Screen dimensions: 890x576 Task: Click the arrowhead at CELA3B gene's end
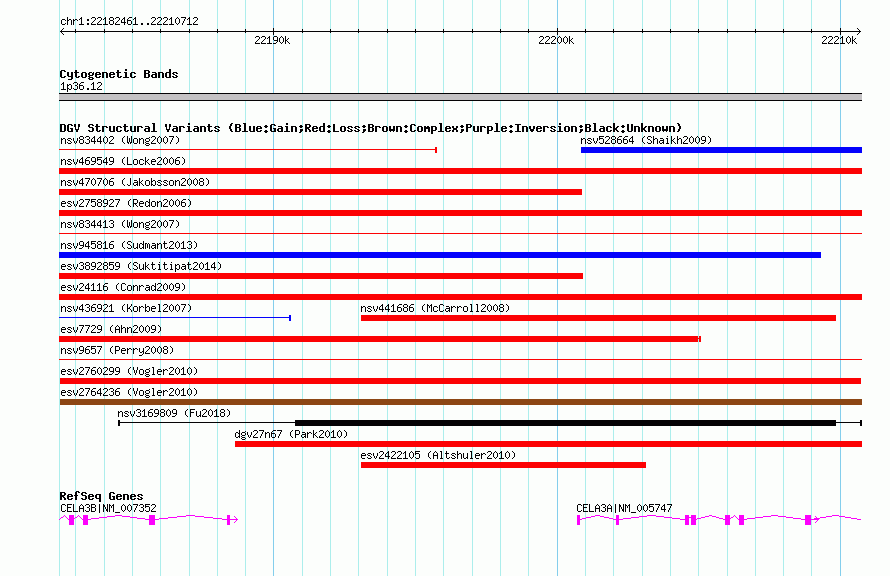pos(236,520)
